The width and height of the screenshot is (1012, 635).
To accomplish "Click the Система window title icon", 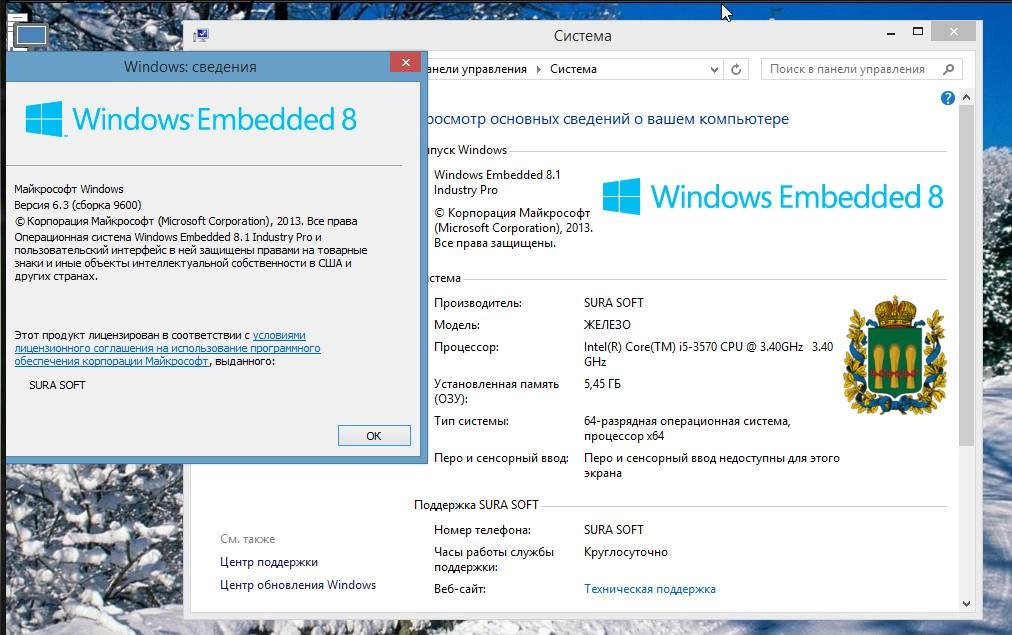I will point(201,35).
